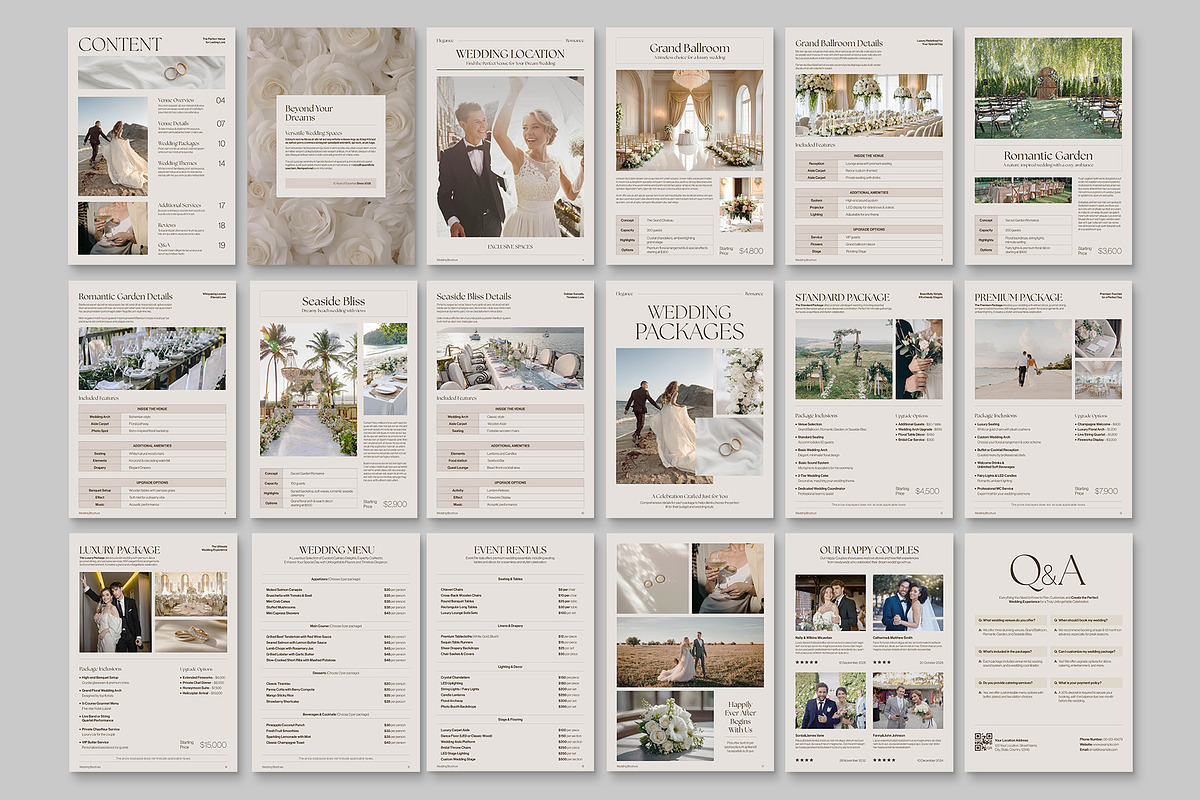
Task: Open the Event Rentals page
Action: coord(509,652)
